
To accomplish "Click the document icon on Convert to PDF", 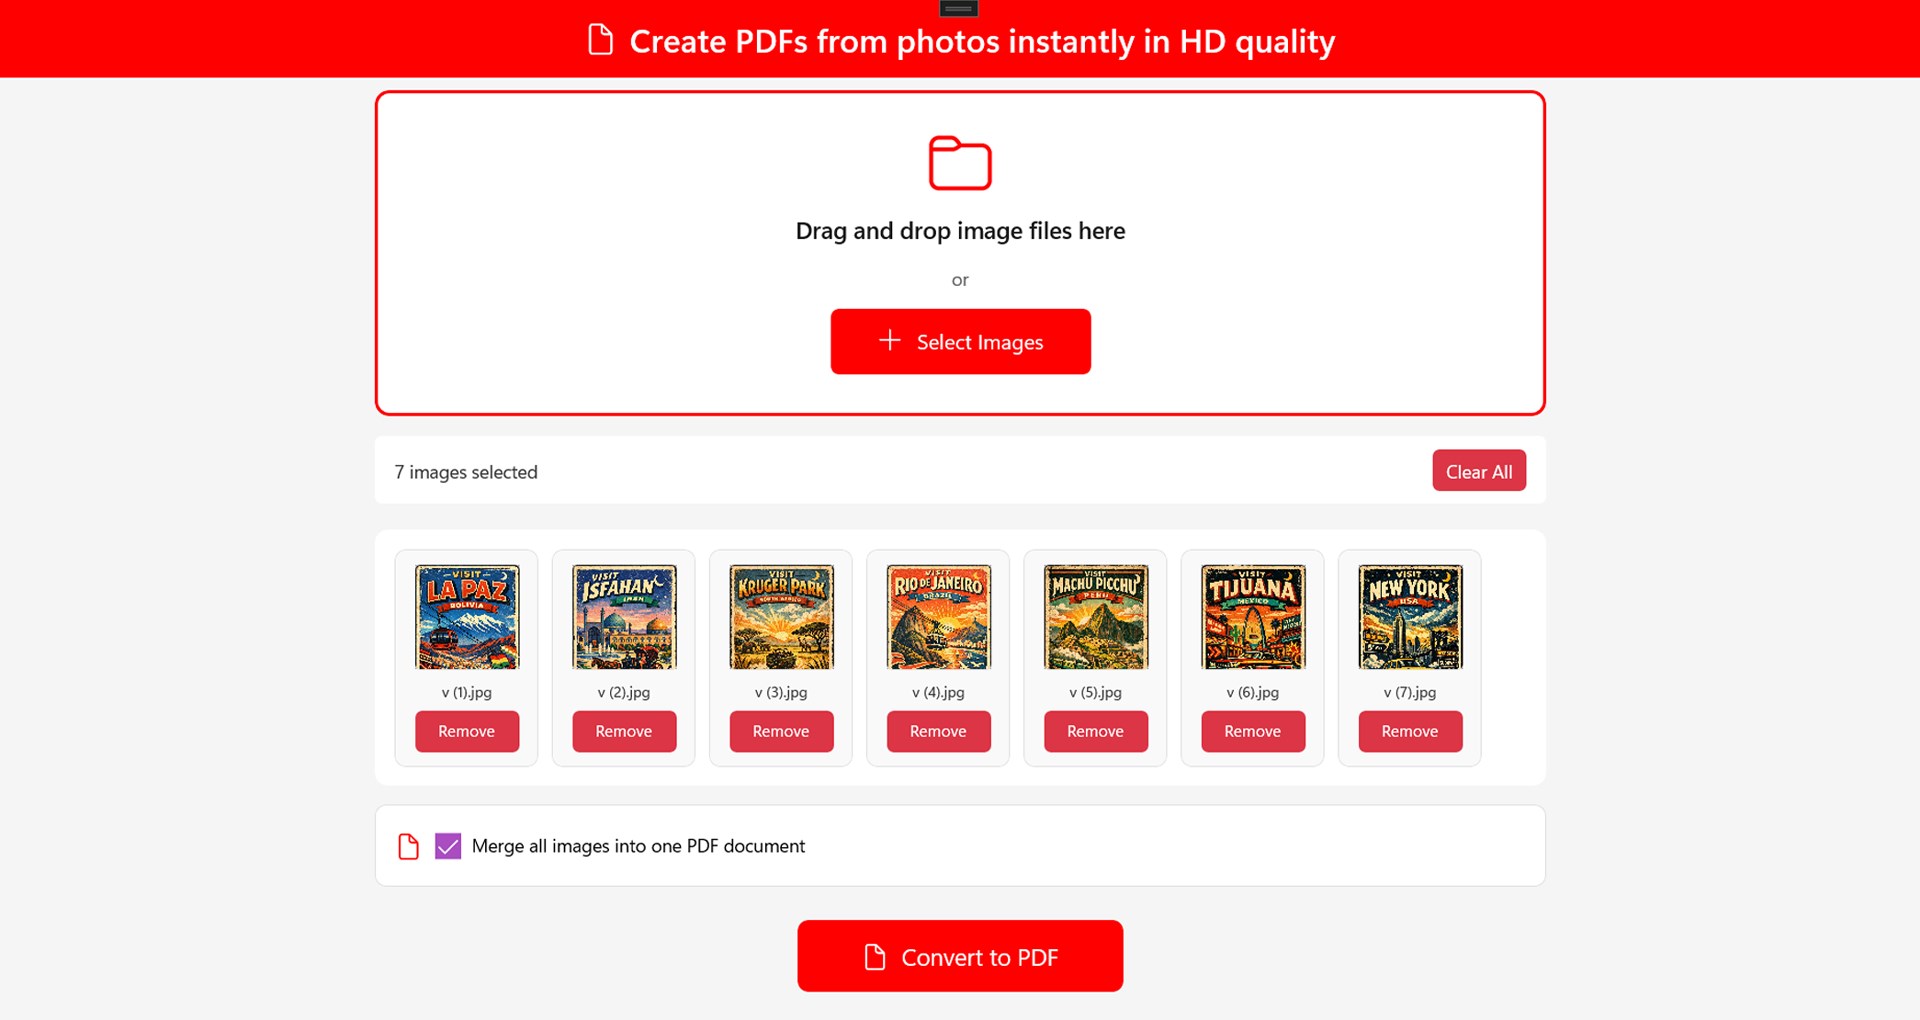I will click(x=875, y=957).
